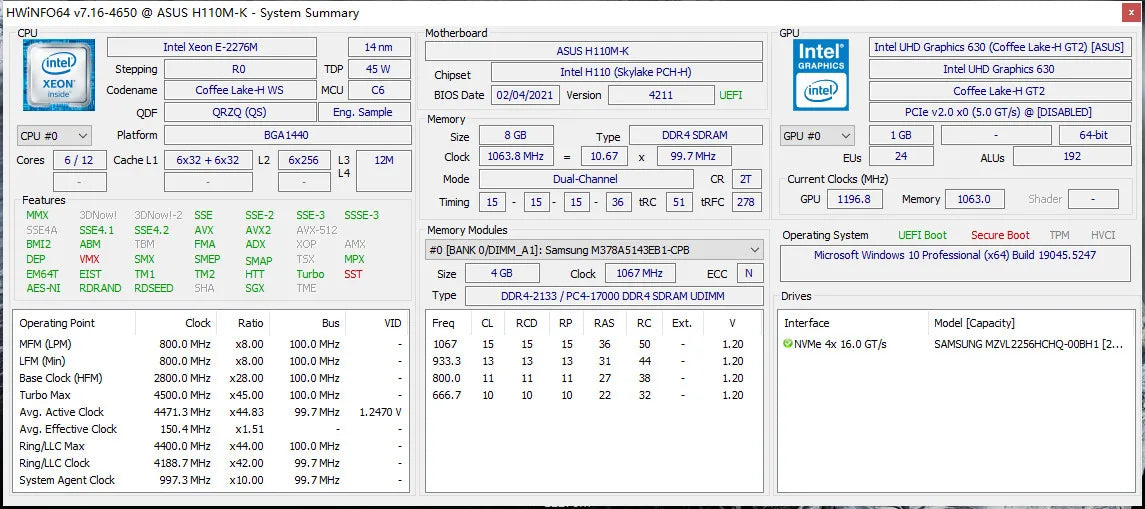Click the SGX feature label
Image resolution: width=1145 pixels, height=509 pixels.
[255, 288]
